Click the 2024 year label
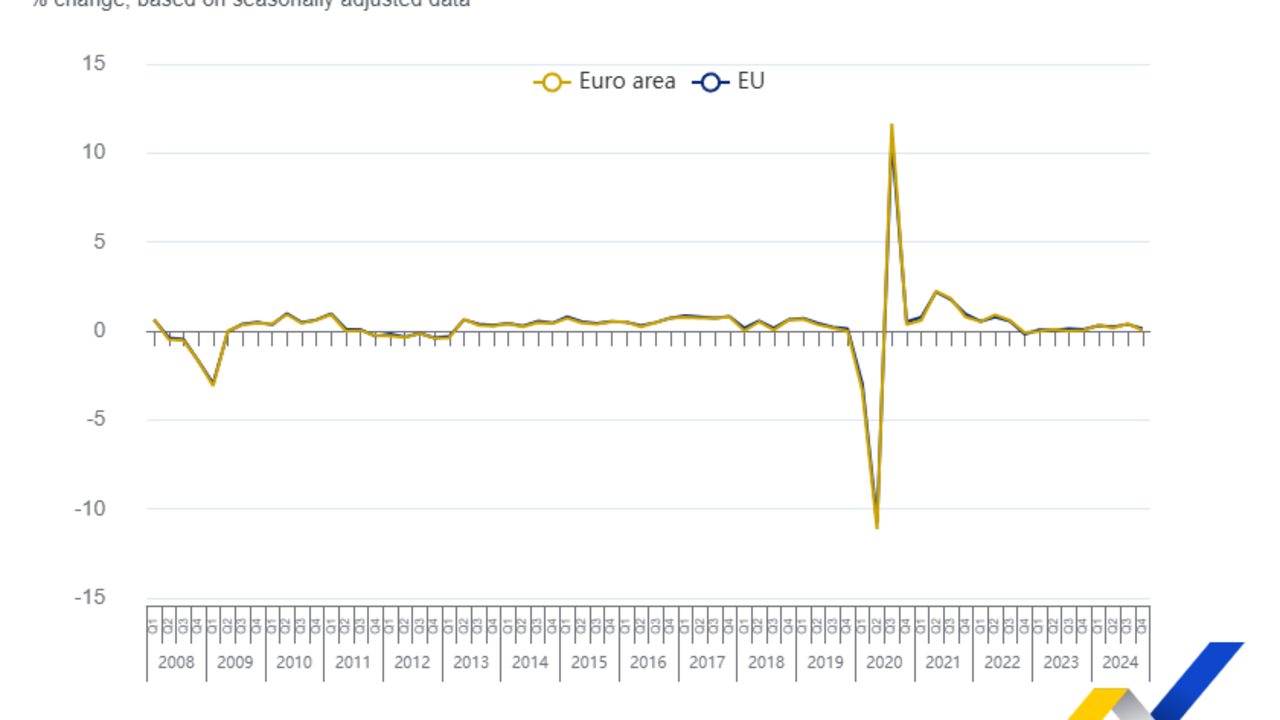The width and height of the screenshot is (1280, 720). [1120, 662]
